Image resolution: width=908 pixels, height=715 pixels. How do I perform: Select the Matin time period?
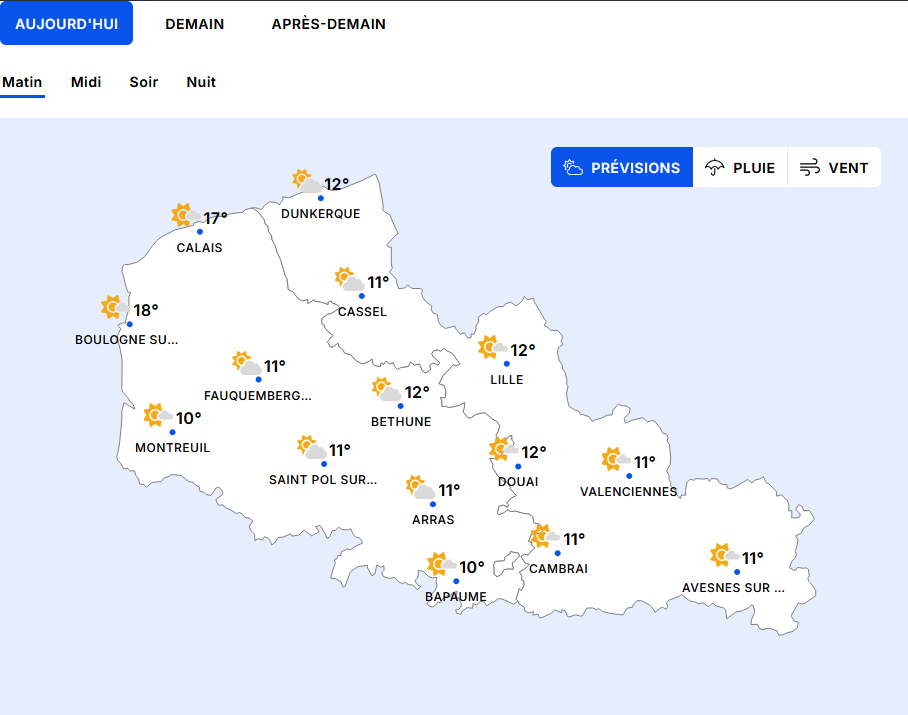pyautogui.click(x=22, y=82)
